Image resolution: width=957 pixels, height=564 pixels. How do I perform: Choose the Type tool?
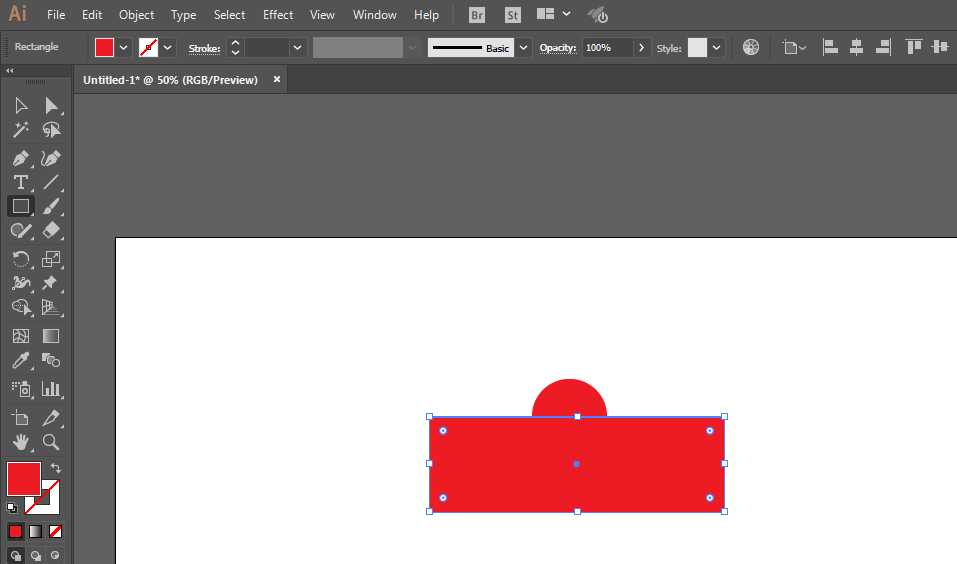pyautogui.click(x=21, y=182)
